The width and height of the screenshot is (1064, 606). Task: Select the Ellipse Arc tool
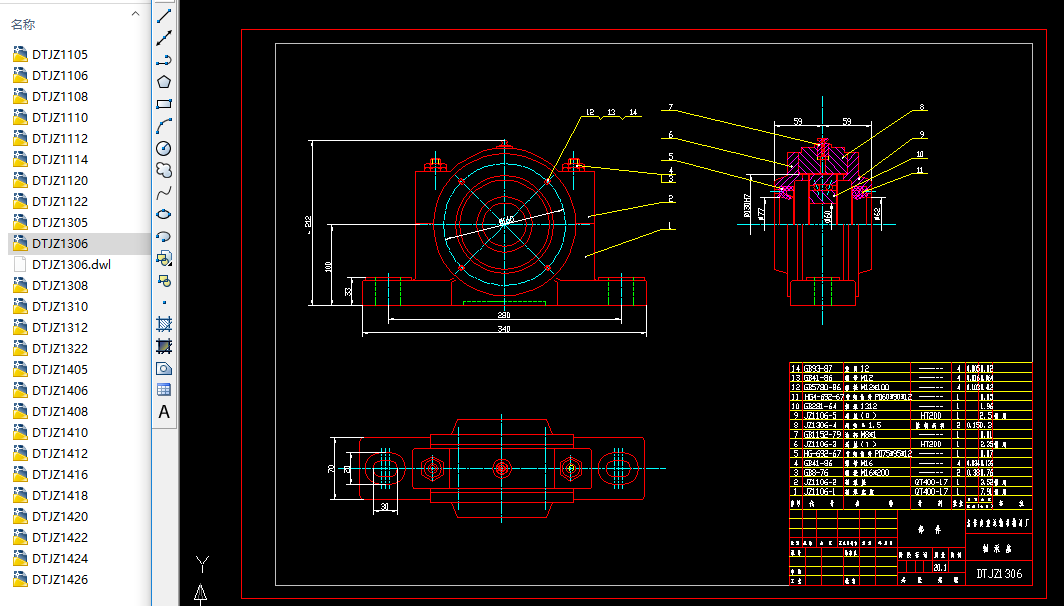(x=164, y=236)
